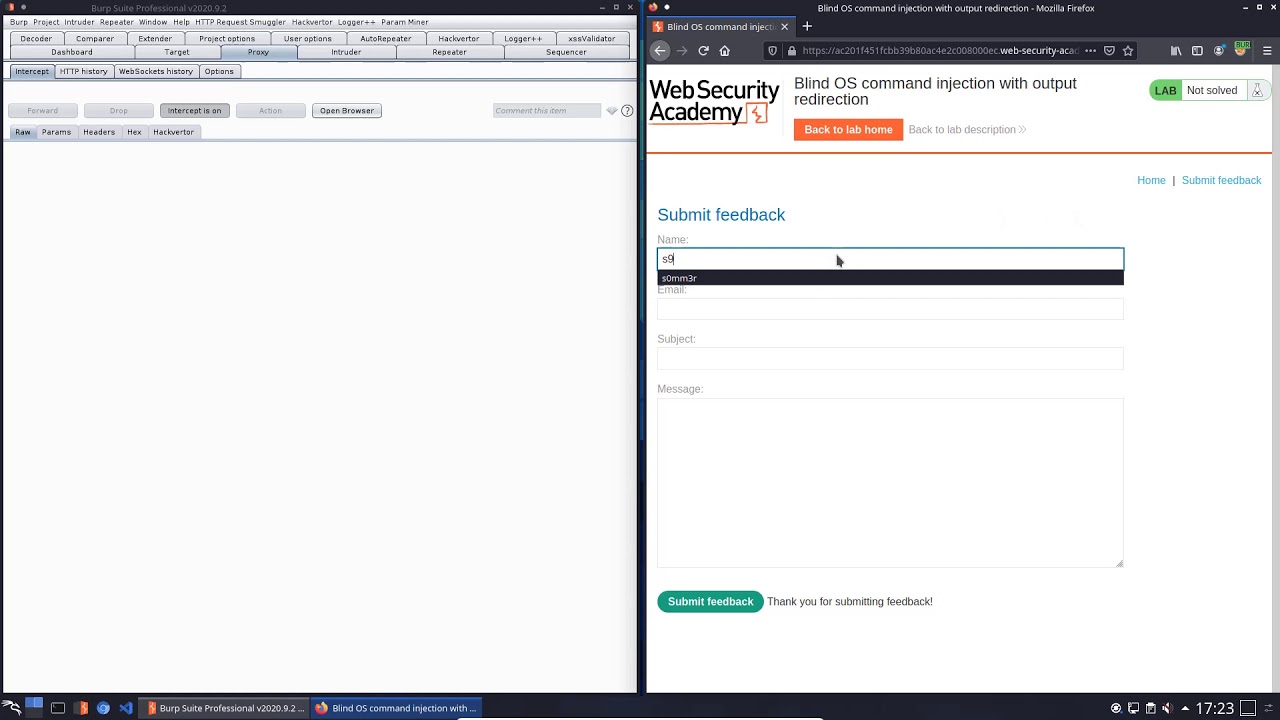Open the Param Miner menu
Screen dimensions: 1280x720
coord(405,22)
